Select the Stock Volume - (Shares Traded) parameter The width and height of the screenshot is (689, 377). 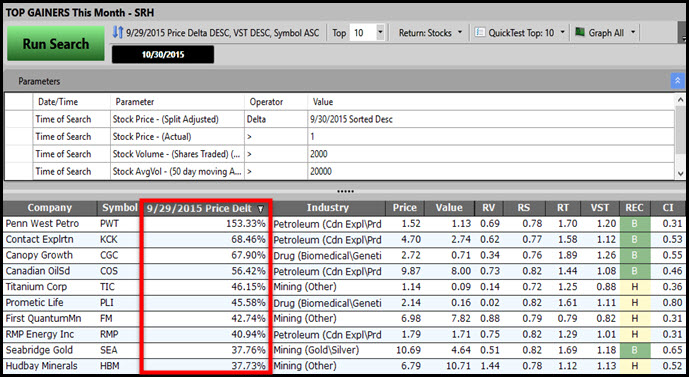[x=177, y=154]
